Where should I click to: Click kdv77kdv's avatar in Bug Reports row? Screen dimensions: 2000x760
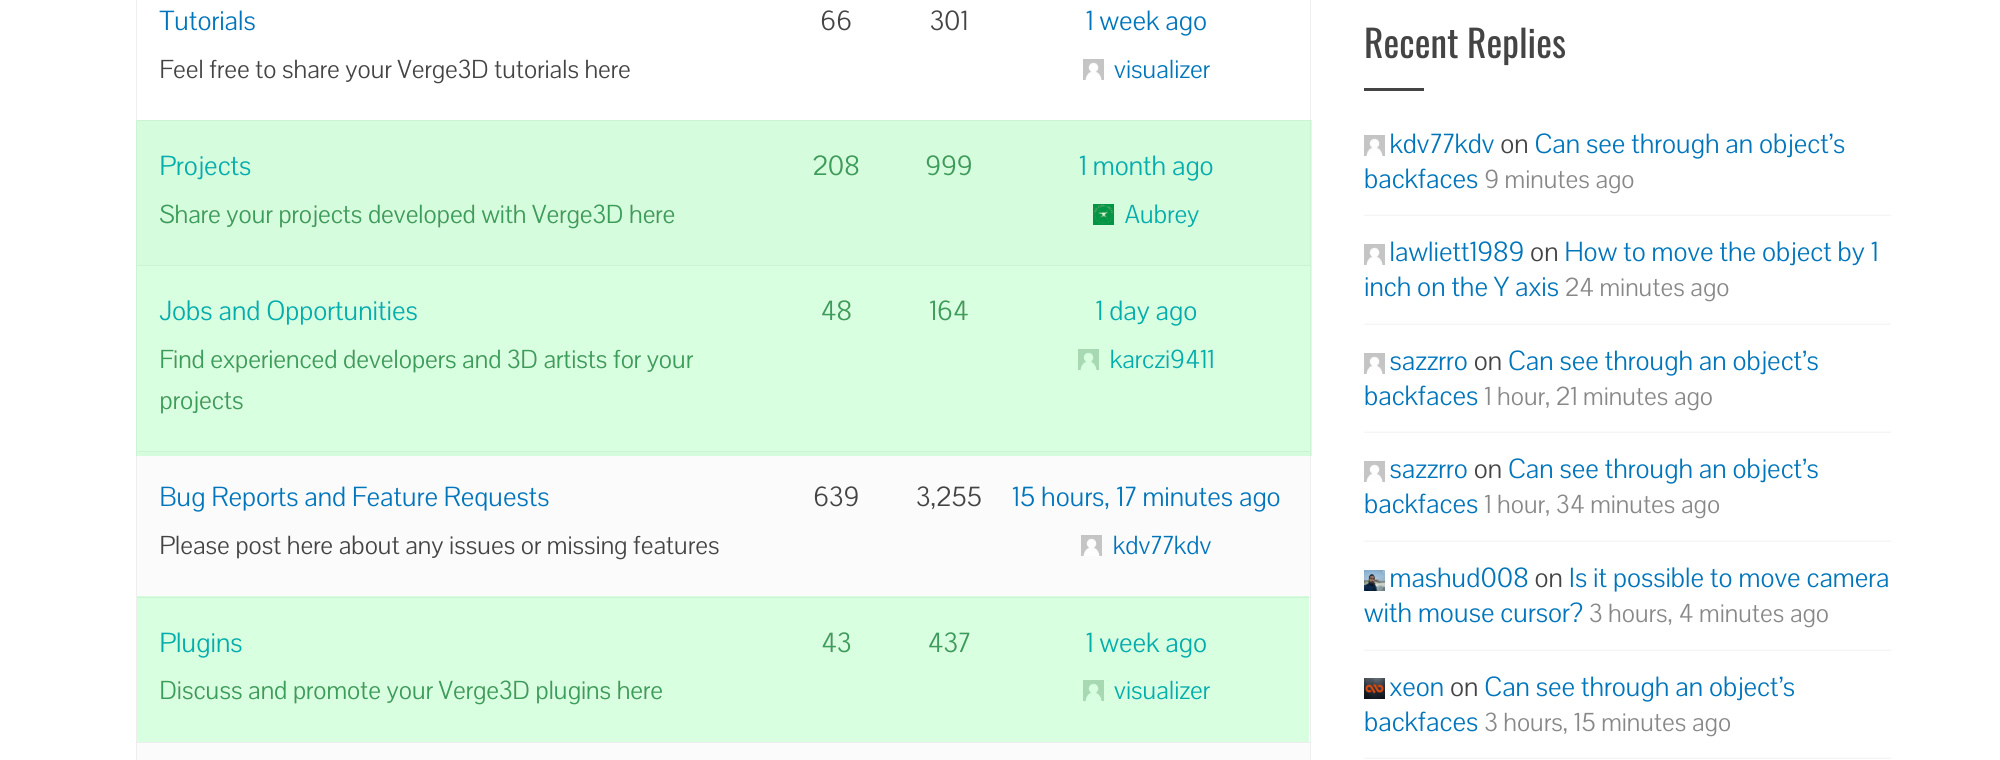click(x=1091, y=546)
